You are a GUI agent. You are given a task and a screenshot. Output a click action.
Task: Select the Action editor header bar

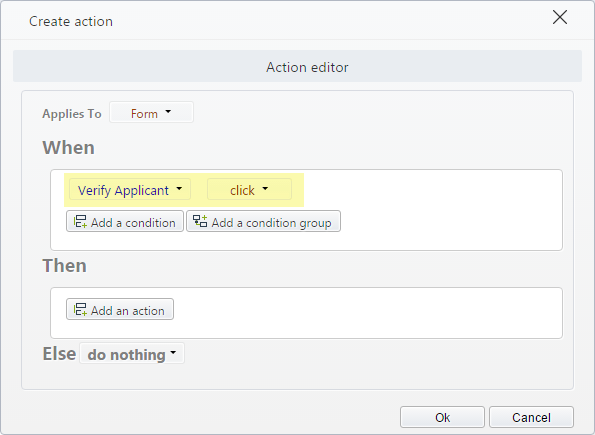298,66
